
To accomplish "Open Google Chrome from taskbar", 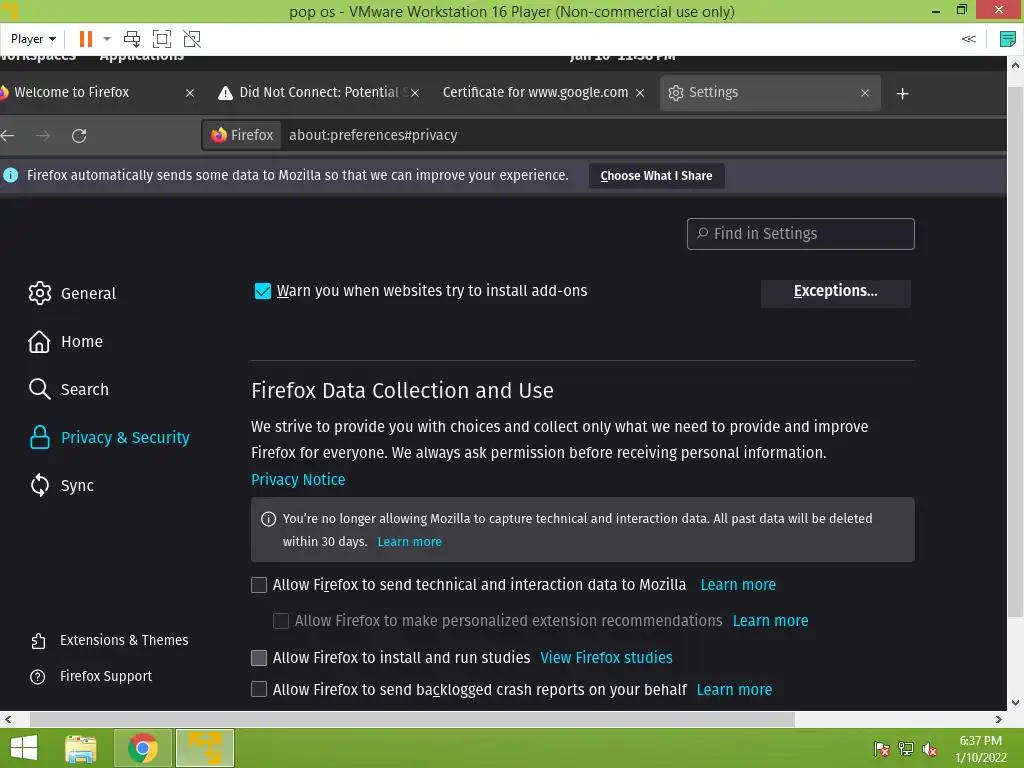I will pos(143,748).
